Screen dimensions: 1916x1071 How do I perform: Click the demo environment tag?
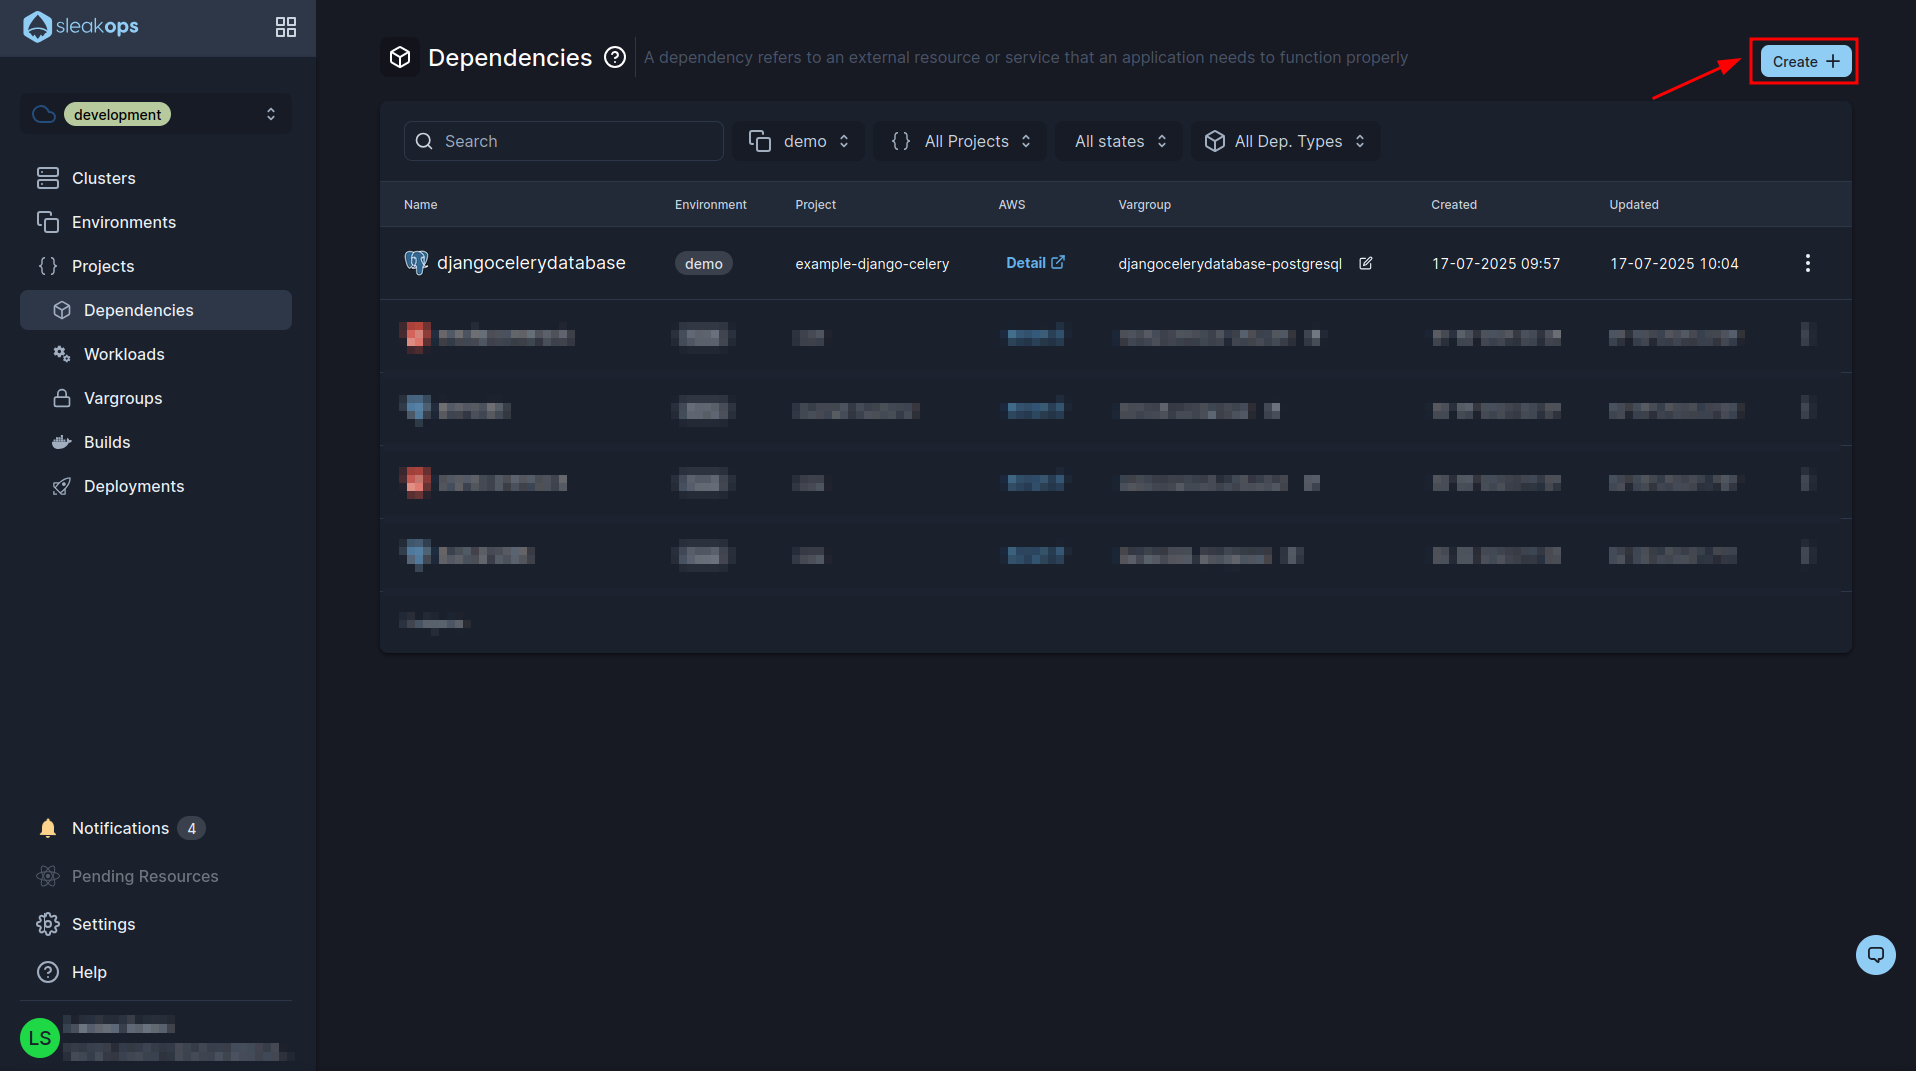point(704,263)
